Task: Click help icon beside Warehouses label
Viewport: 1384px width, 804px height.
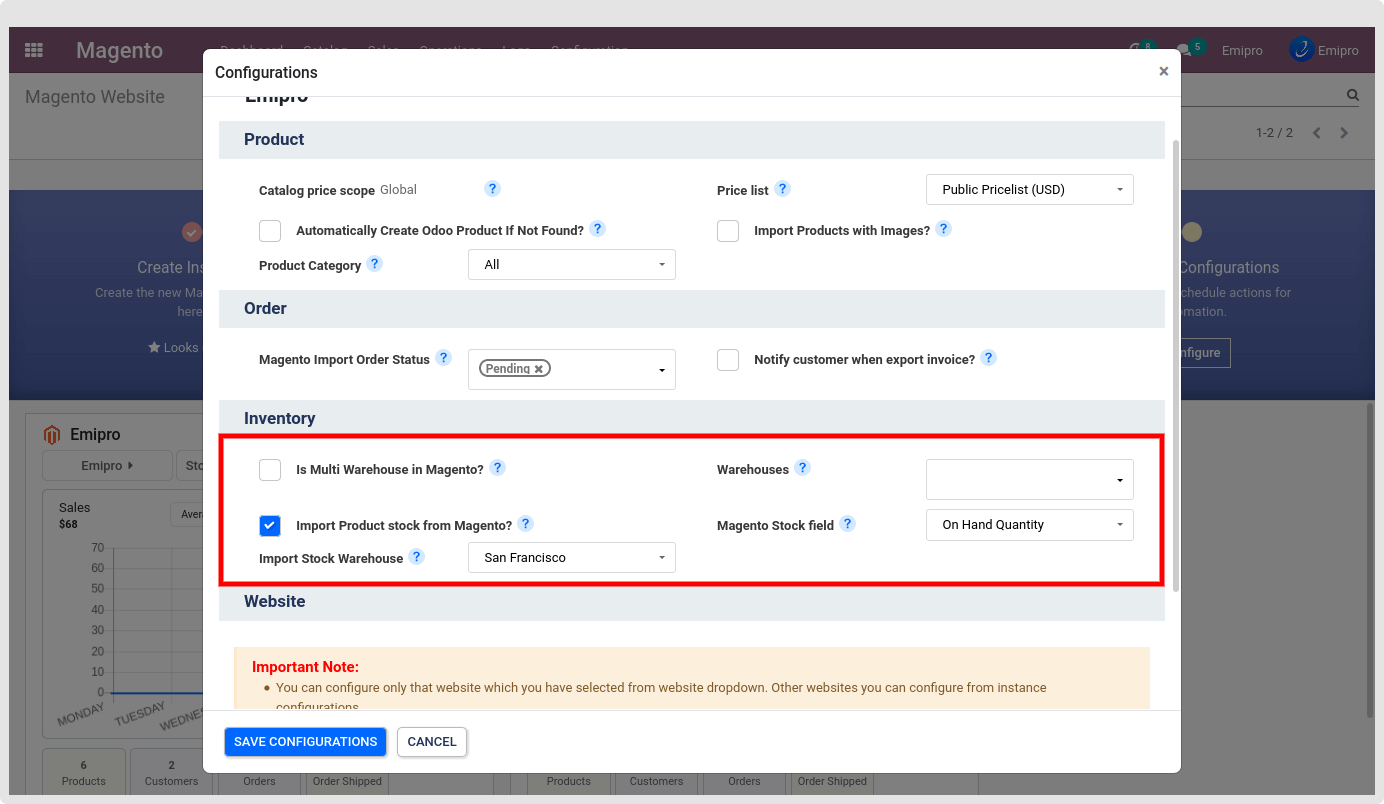Action: (x=802, y=468)
